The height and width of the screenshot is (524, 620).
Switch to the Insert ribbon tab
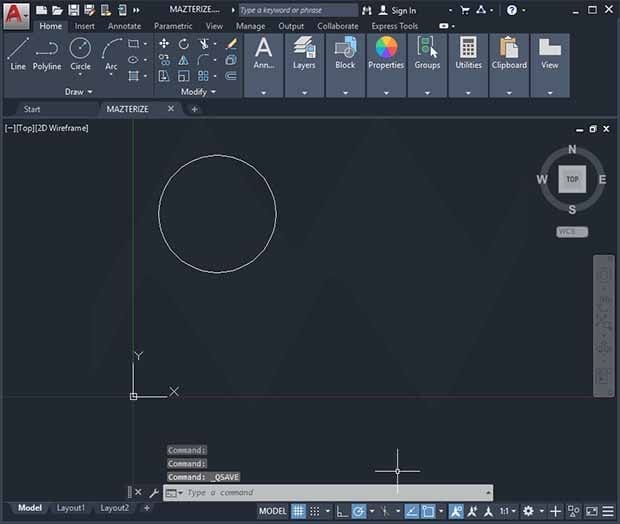click(85, 26)
